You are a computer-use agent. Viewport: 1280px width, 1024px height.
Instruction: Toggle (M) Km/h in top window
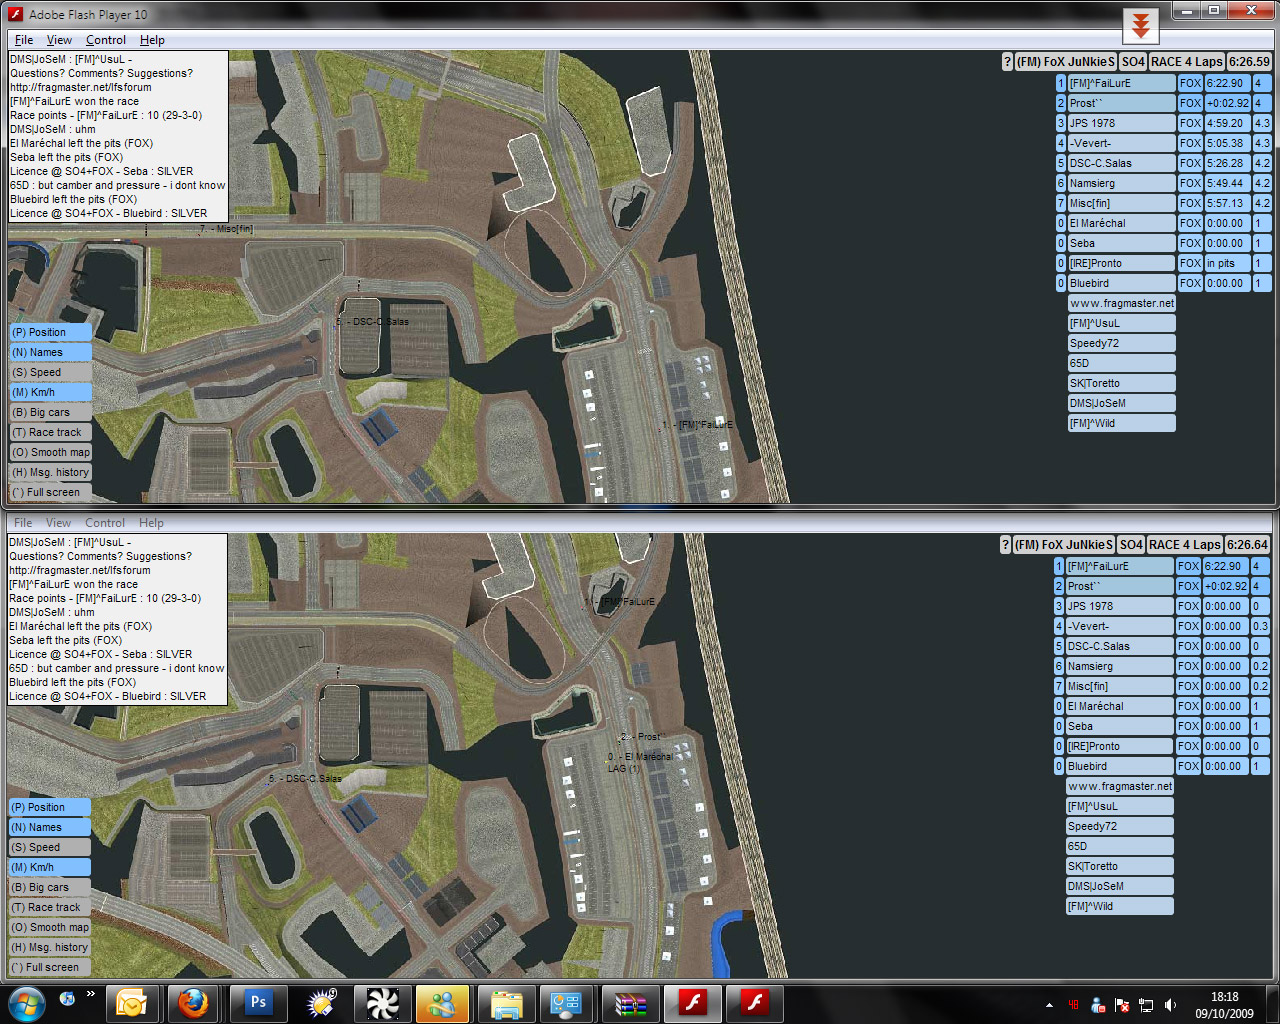pyautogui.click(x=50, y=392)
